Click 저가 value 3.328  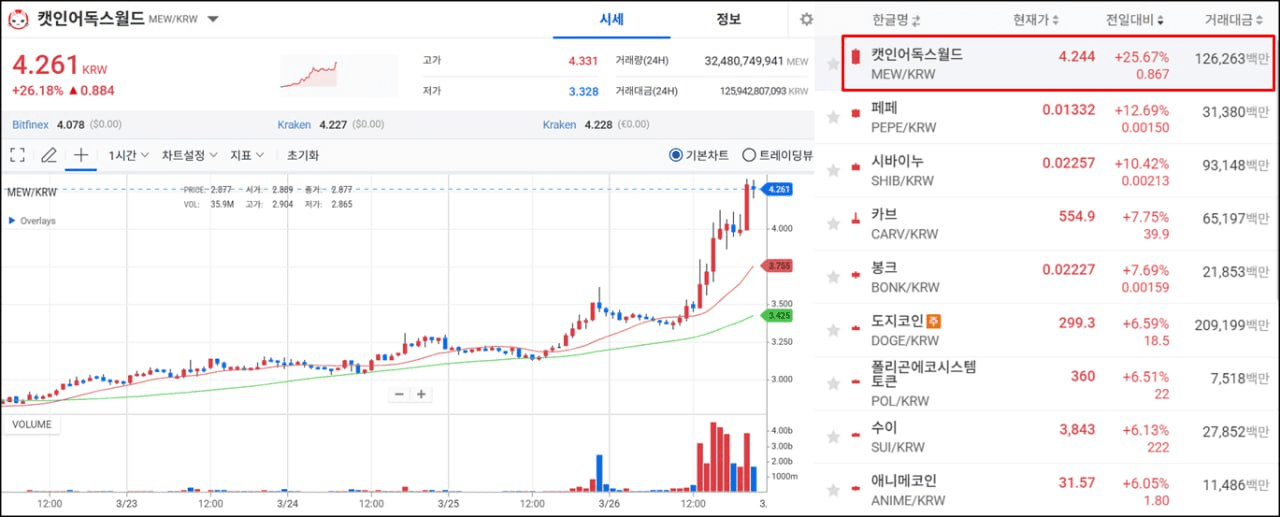[583, 91]
